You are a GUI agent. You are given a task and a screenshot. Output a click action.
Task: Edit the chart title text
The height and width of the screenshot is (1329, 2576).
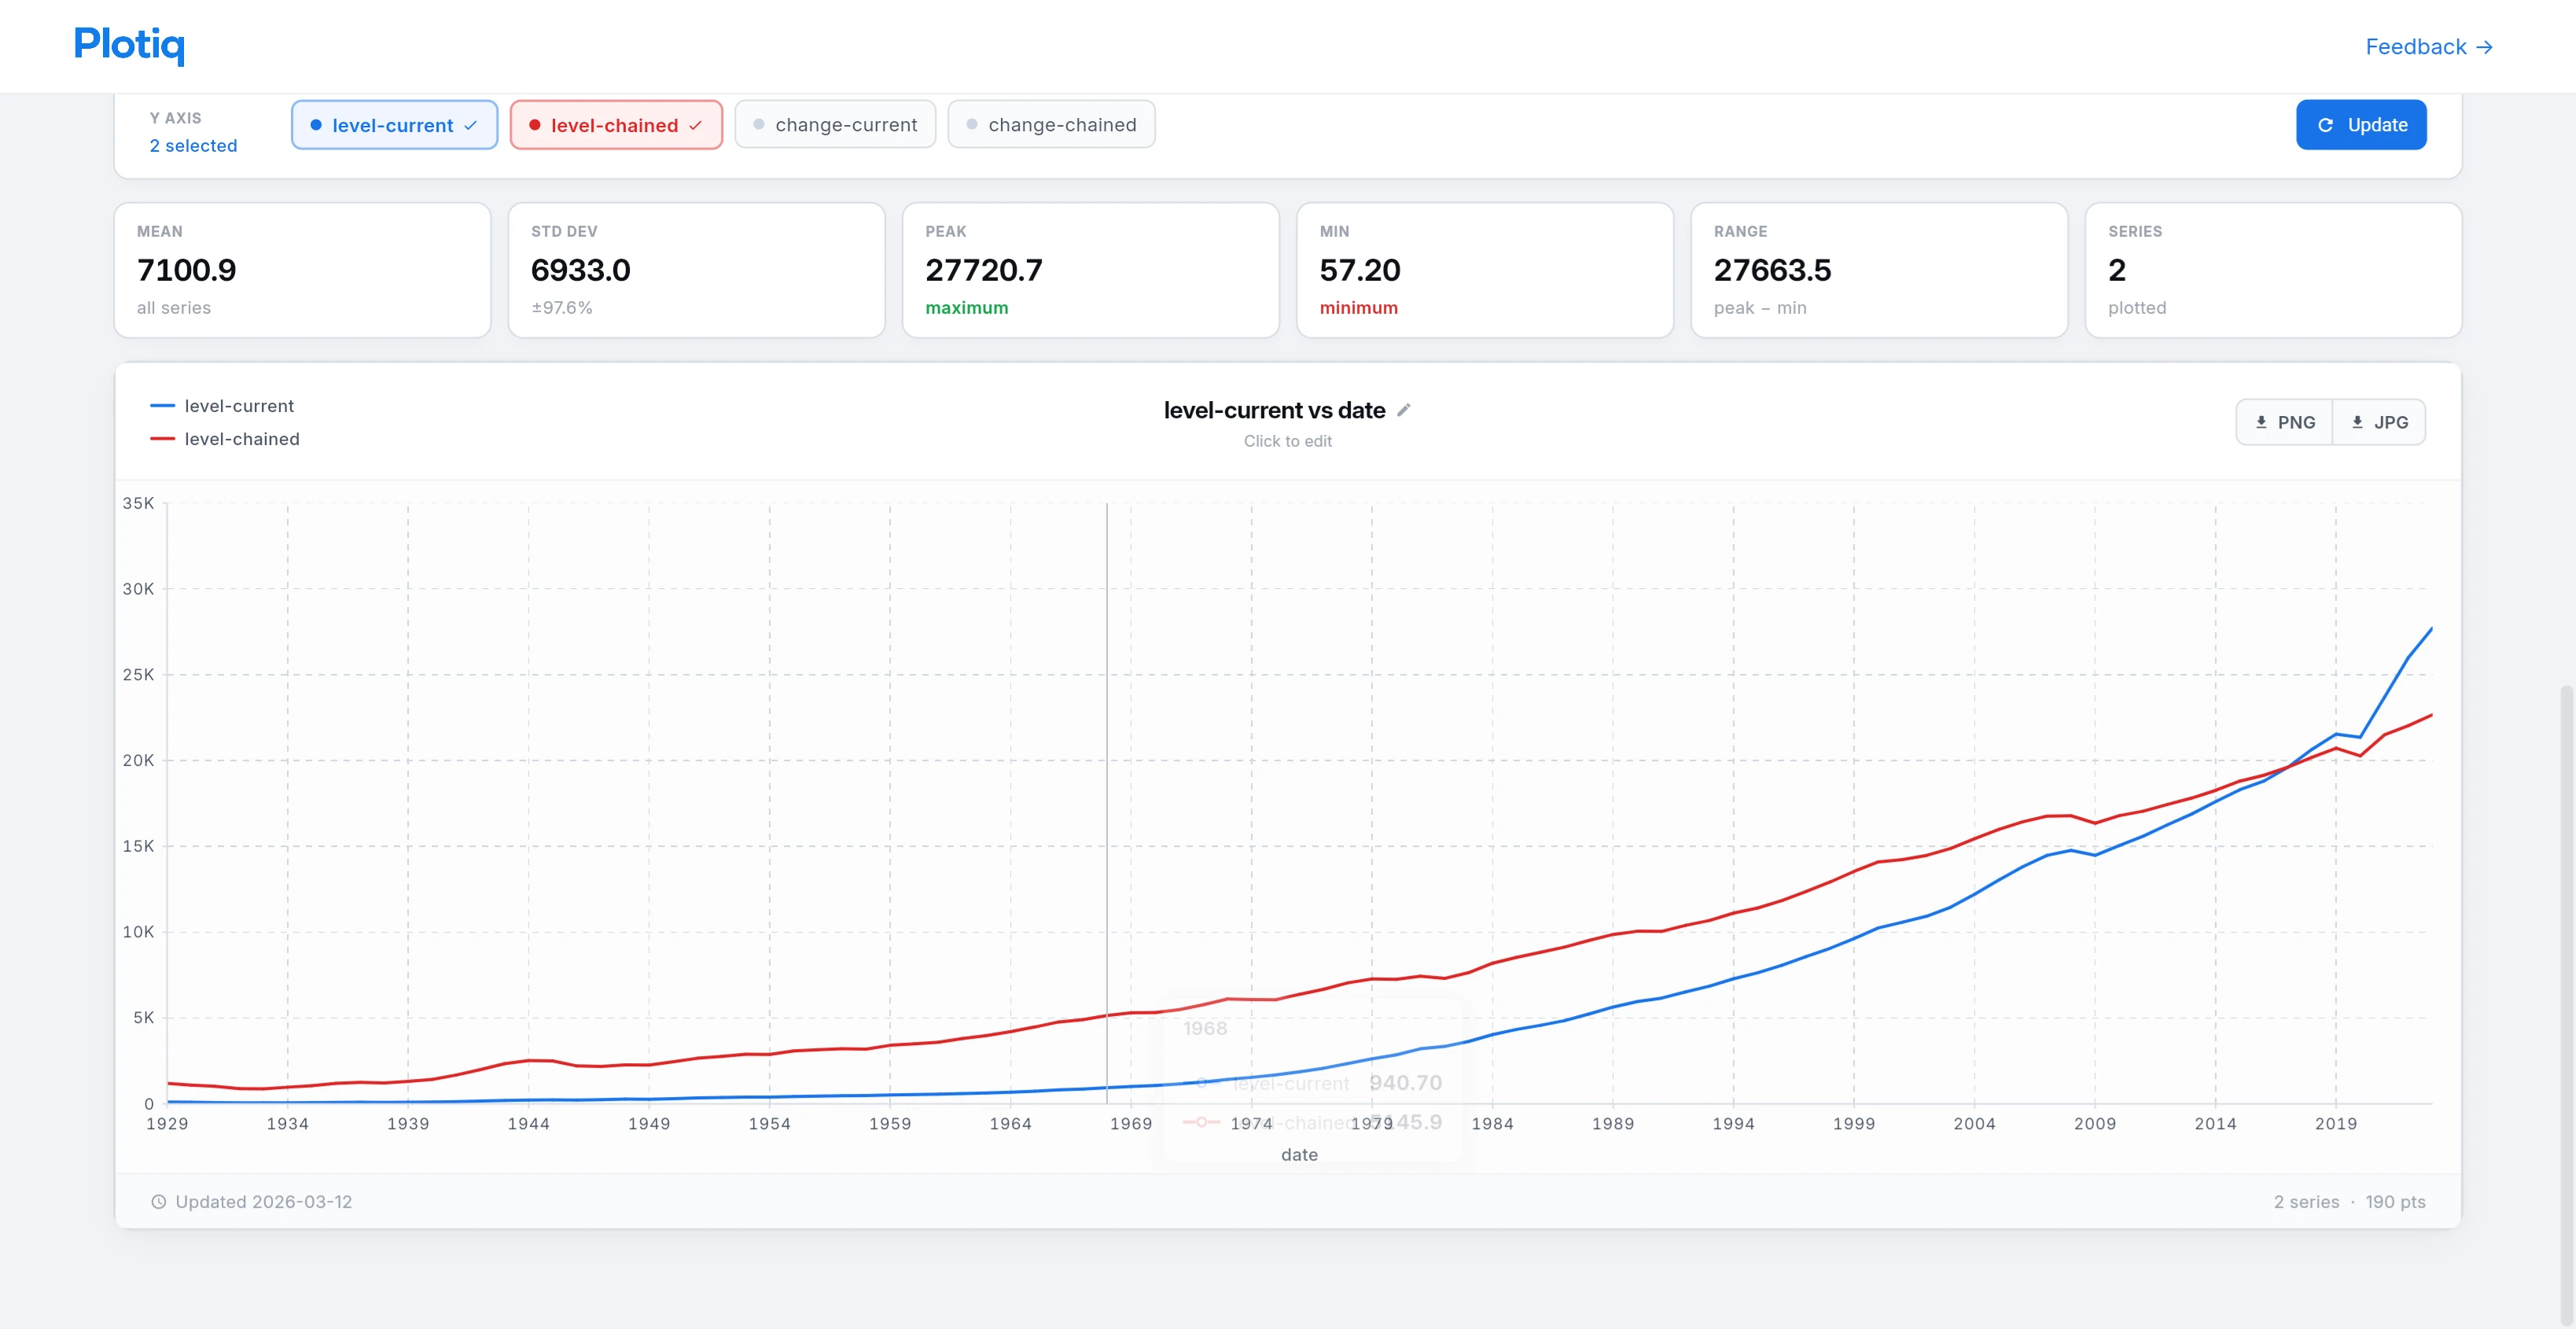[1274, 410]
